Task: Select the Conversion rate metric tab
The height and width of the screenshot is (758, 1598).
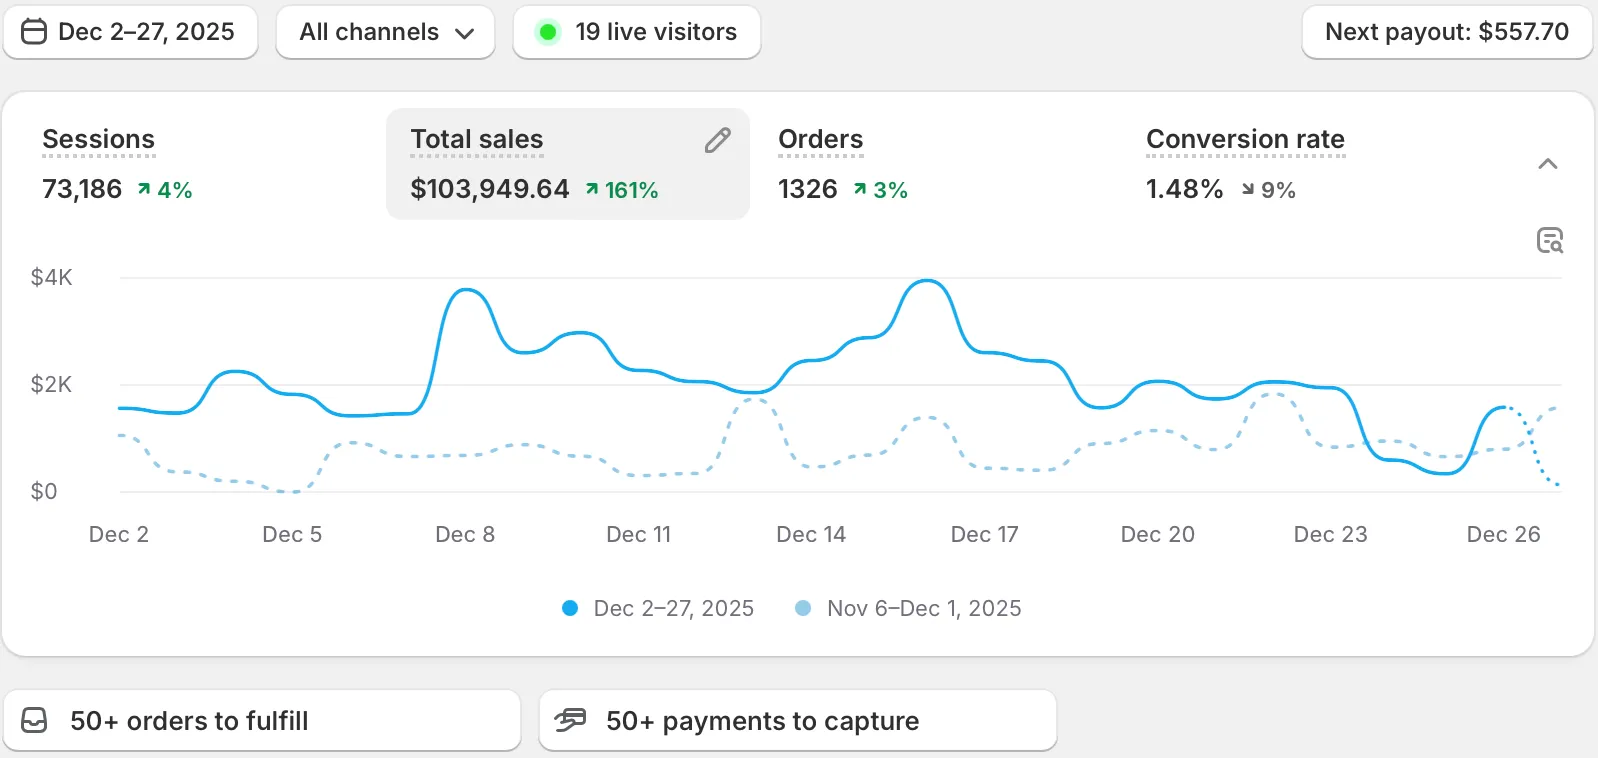Action: [1244, 140]
